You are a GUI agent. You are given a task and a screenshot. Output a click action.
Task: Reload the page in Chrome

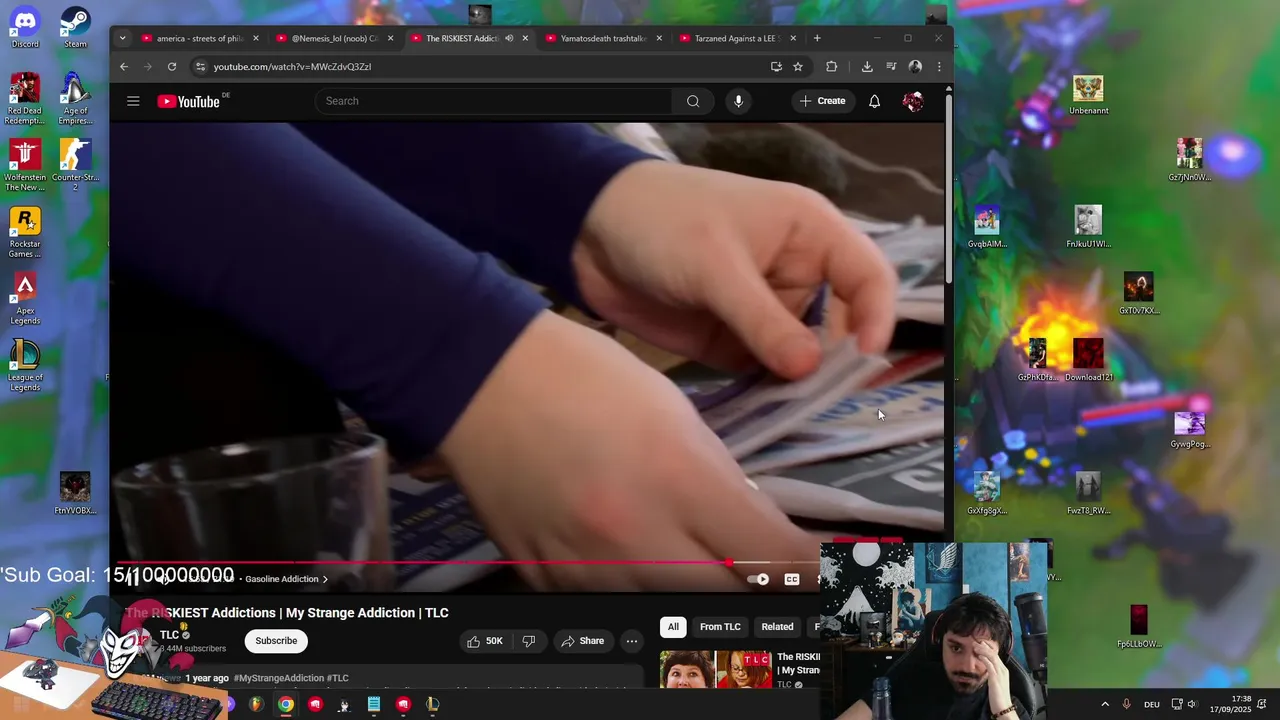click(x=172, y=67)
